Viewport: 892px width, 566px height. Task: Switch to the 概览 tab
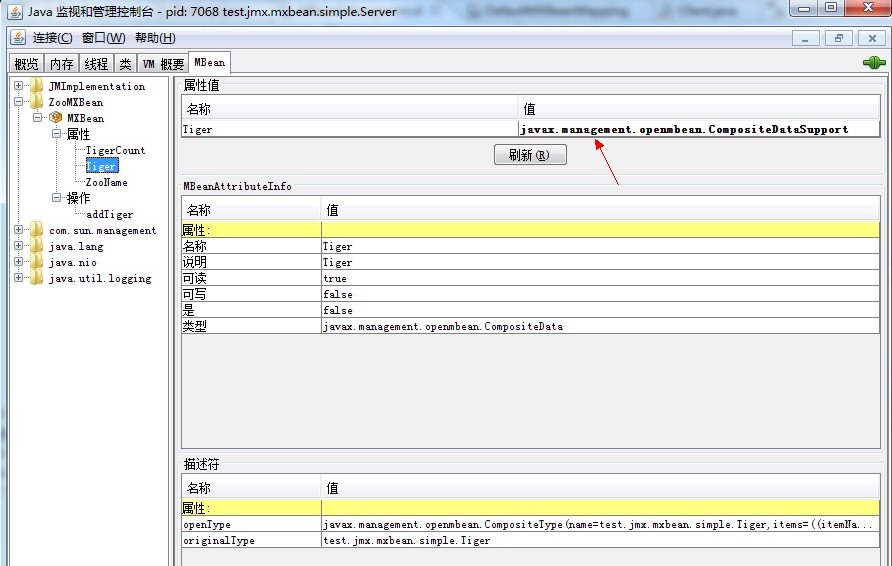click(x=26, y=64)
